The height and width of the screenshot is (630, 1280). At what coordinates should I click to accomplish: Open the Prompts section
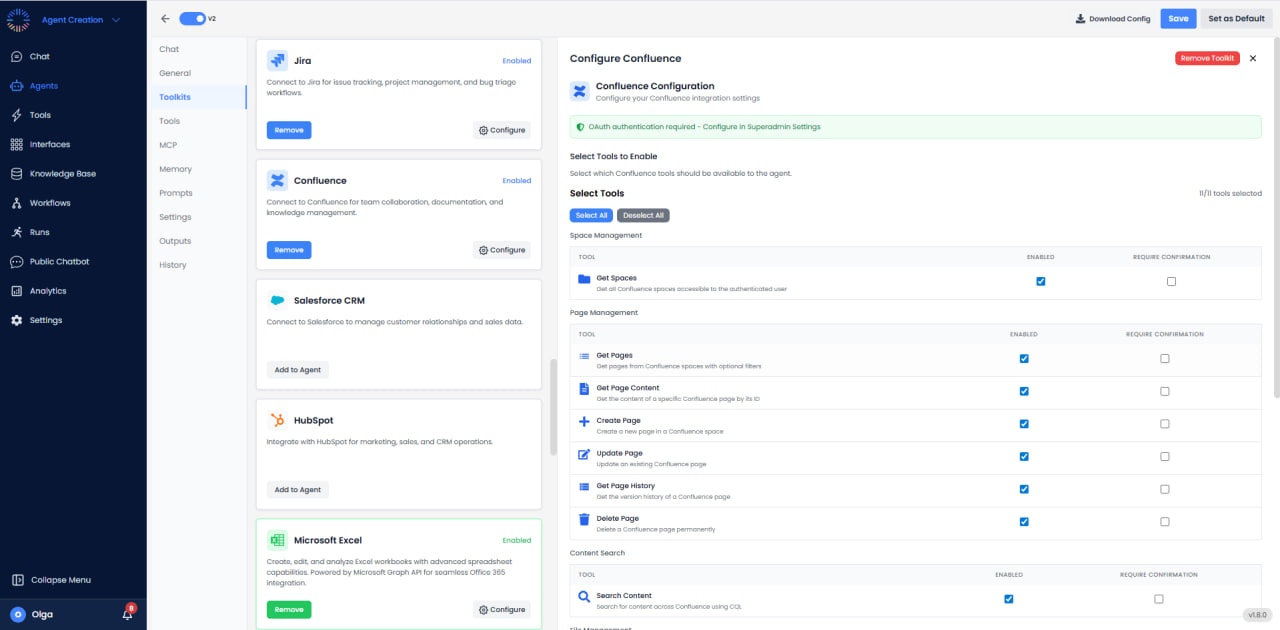pyautogui.click(x=174, y=192)
